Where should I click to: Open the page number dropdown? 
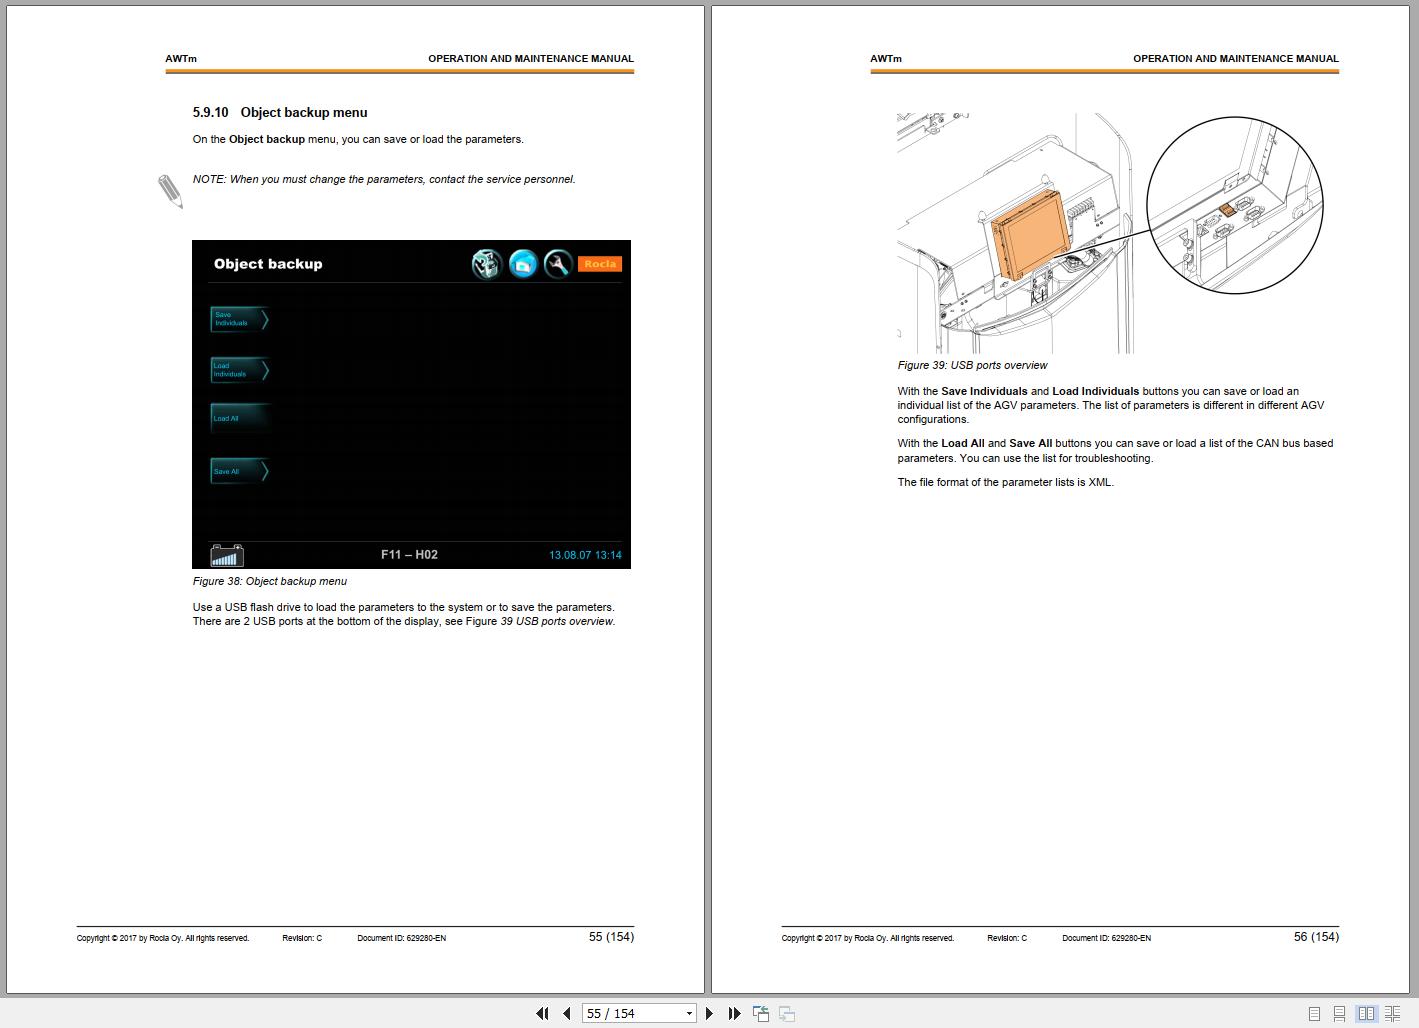click(687, 1013)
